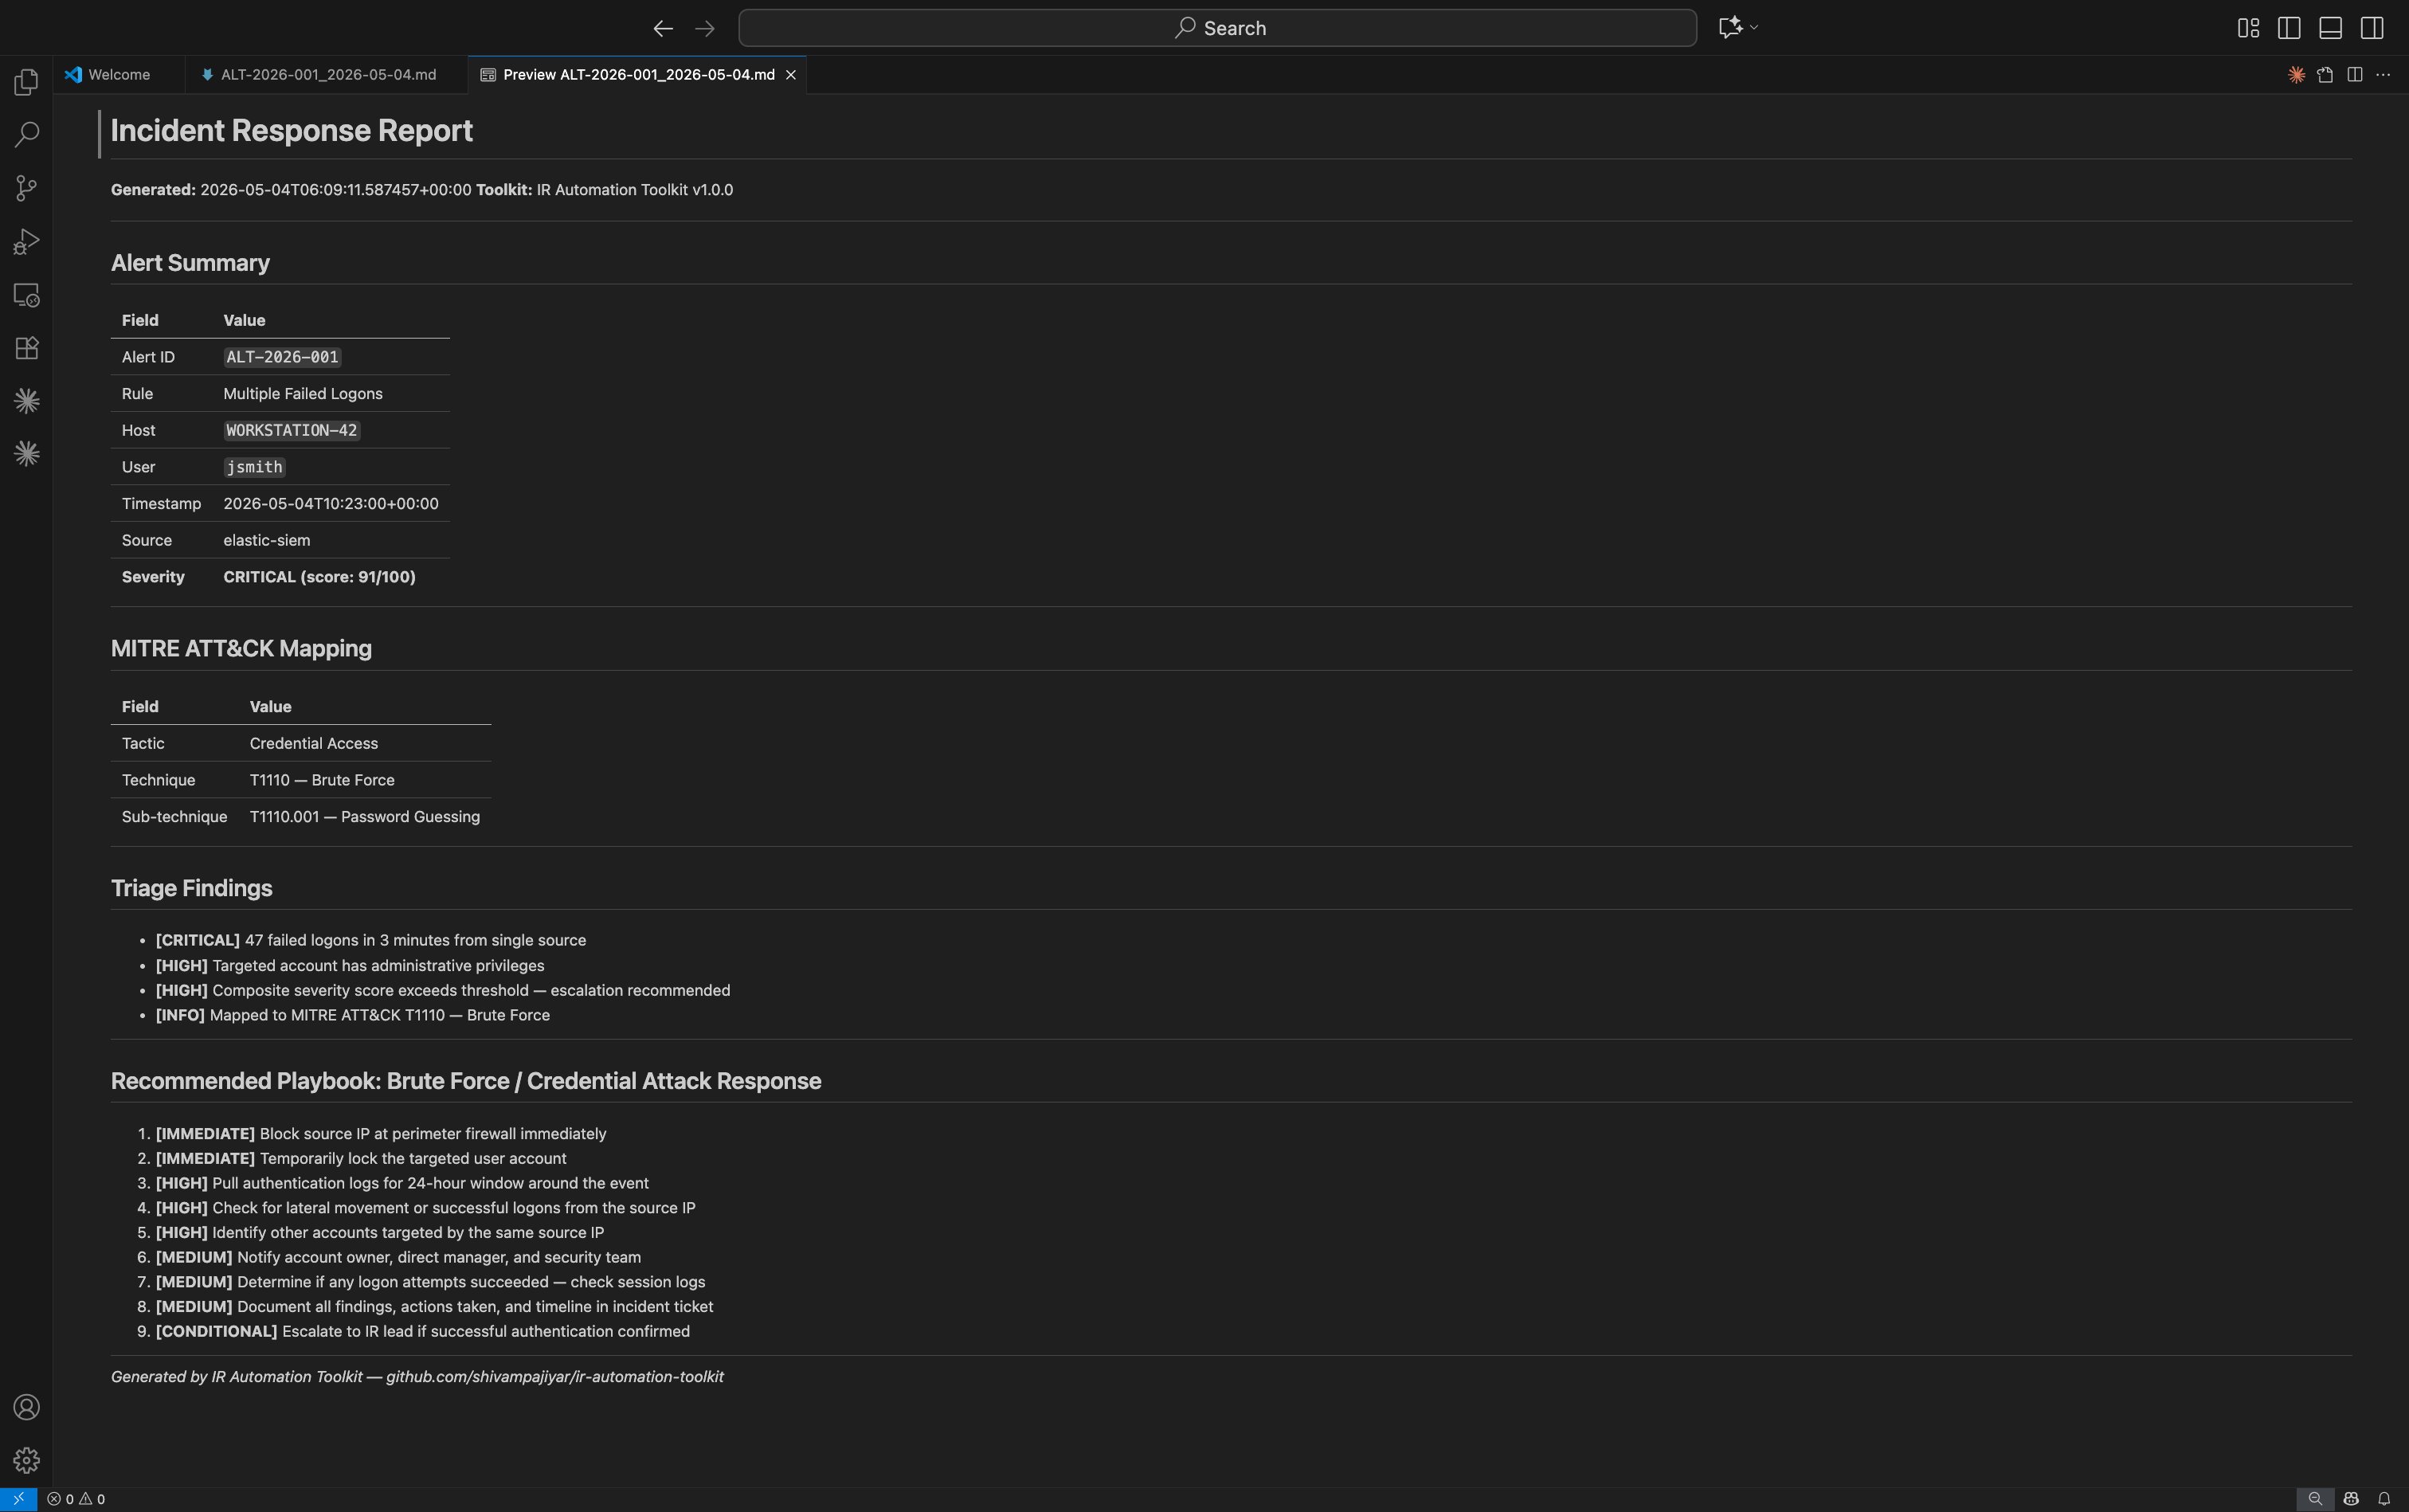Image resolution: width=2409 pixels, height=1512 pixels.
Task: Open the Extensions view
Action: (x=26, y=348)
